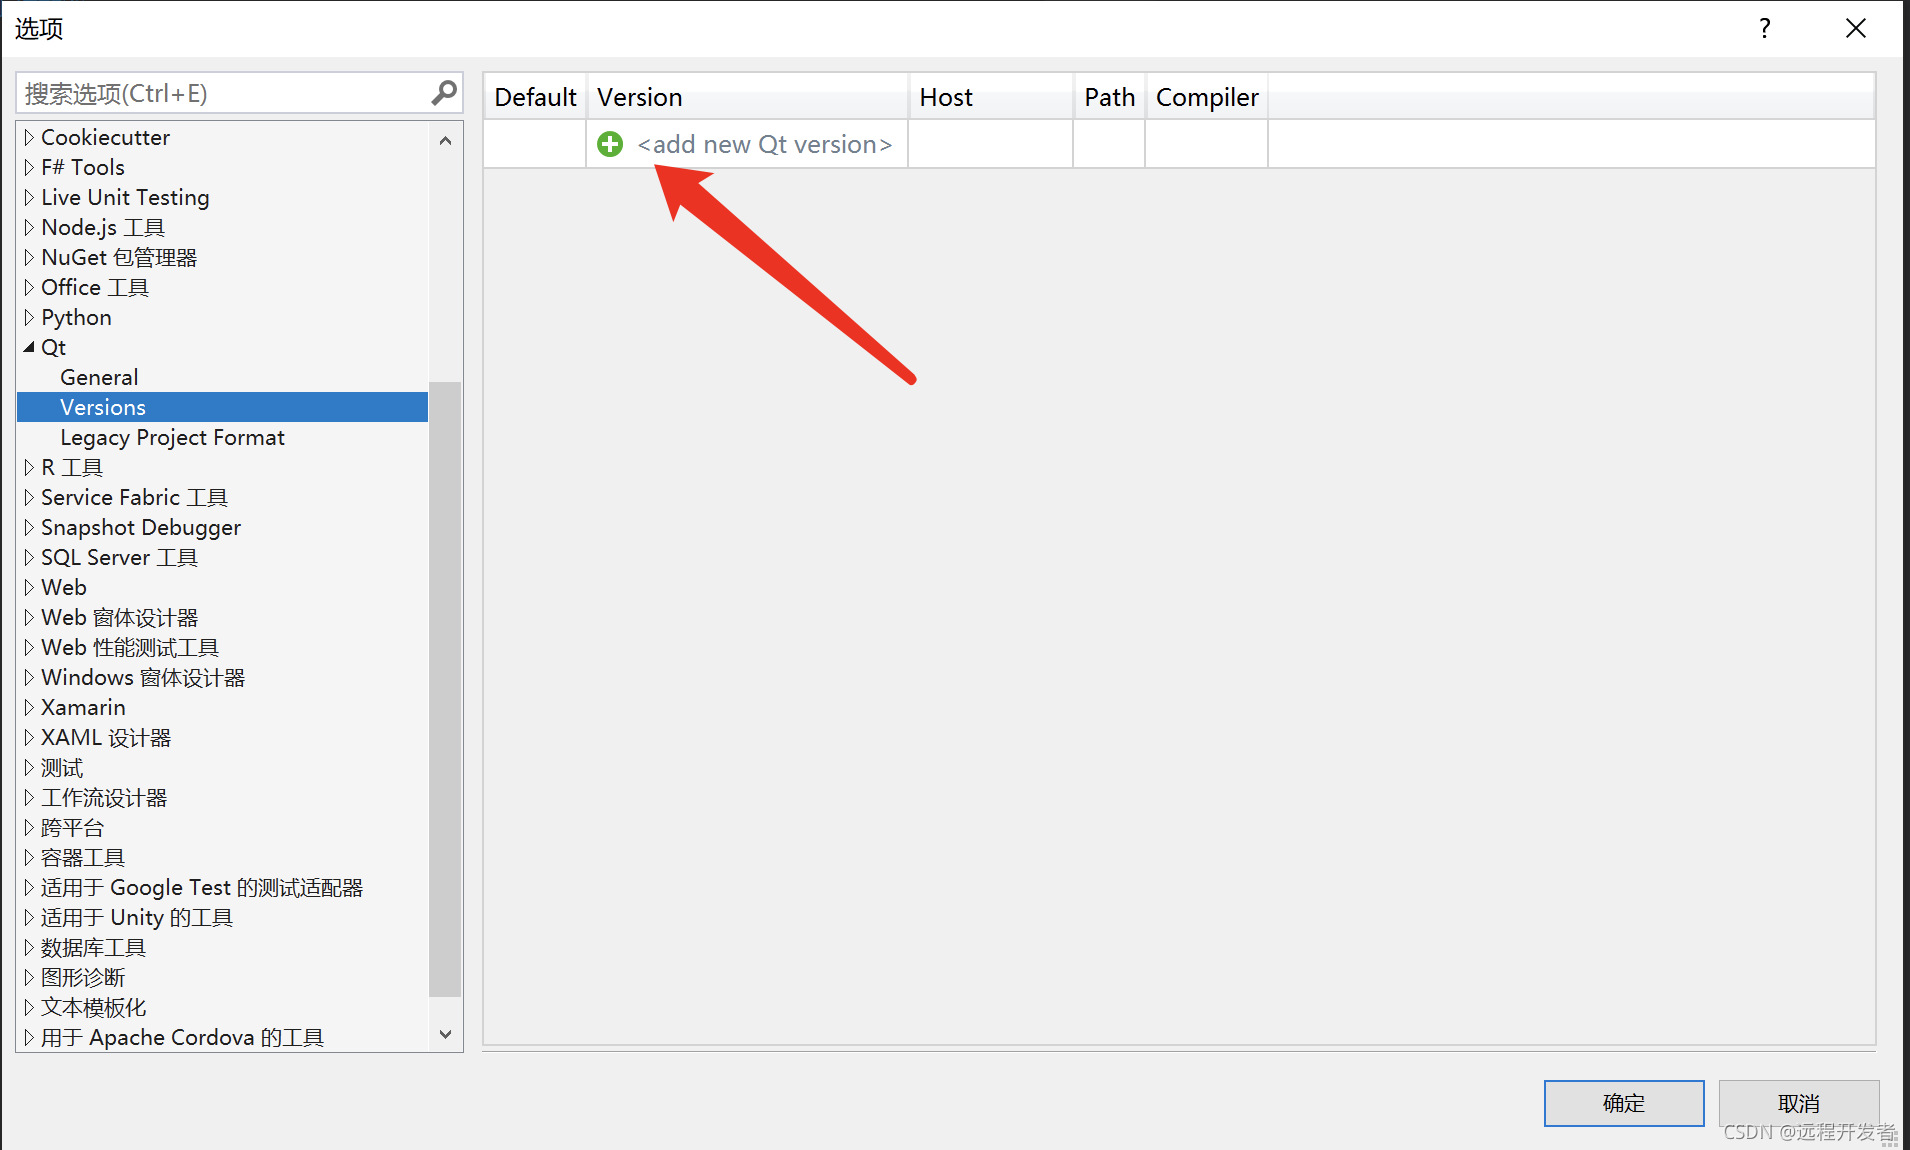Expand the NuGet 包管理器 node
Viewport: 1910px width, 1150px height.
coord(29,257)
